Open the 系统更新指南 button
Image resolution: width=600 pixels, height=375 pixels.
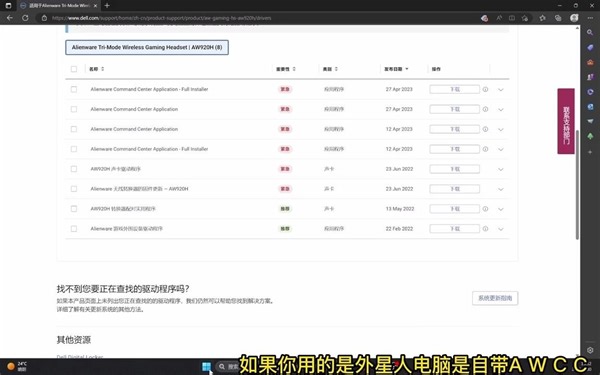[495, 298]
